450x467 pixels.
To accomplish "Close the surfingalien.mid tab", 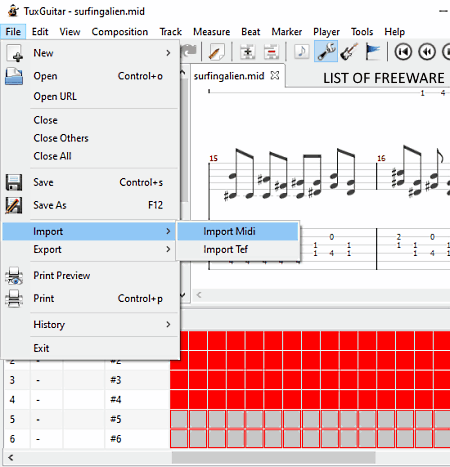I will tap(275, 76).
